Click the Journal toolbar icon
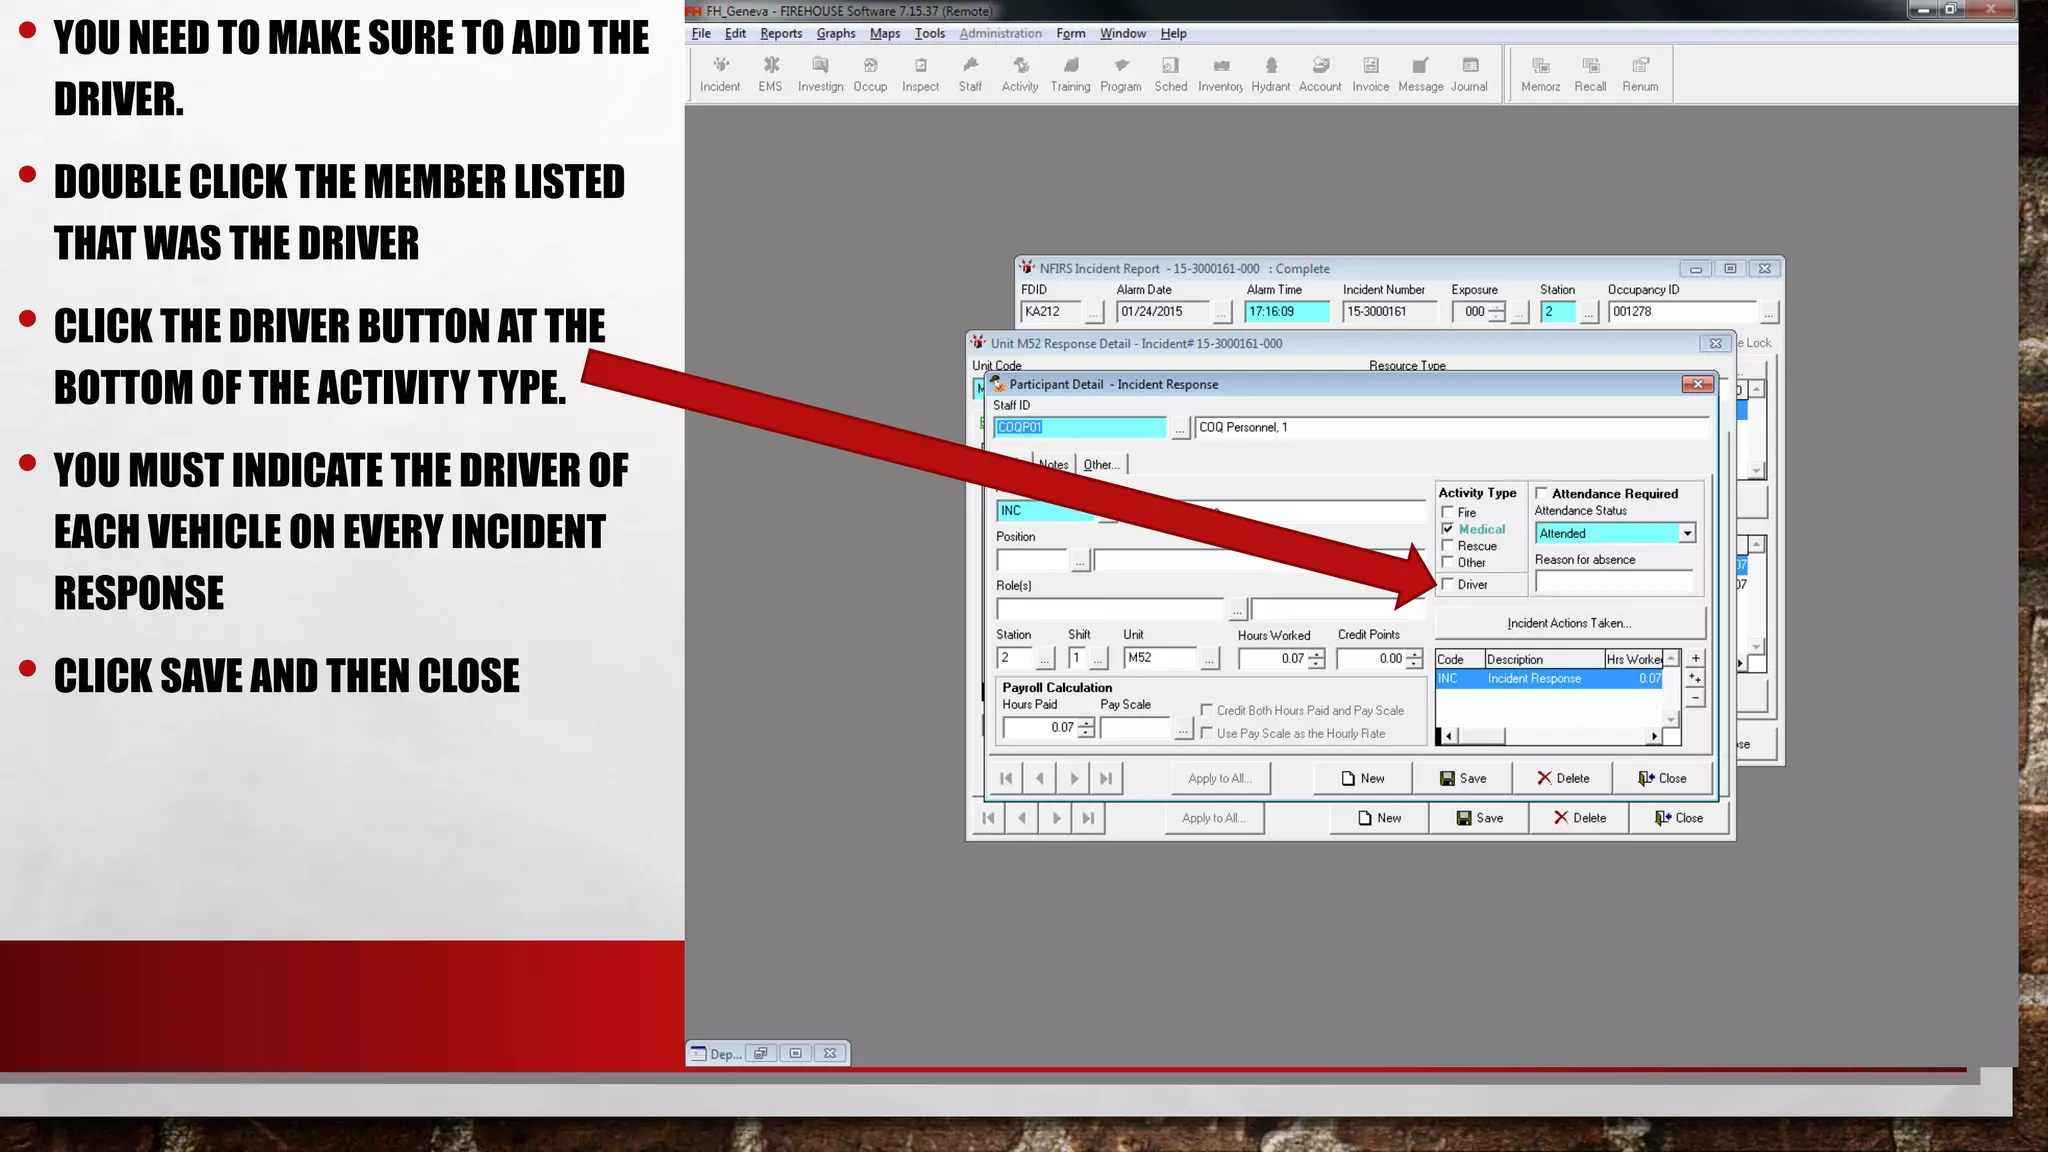The height and width of the screenshot is (1152, 2048). (1469, 73)
